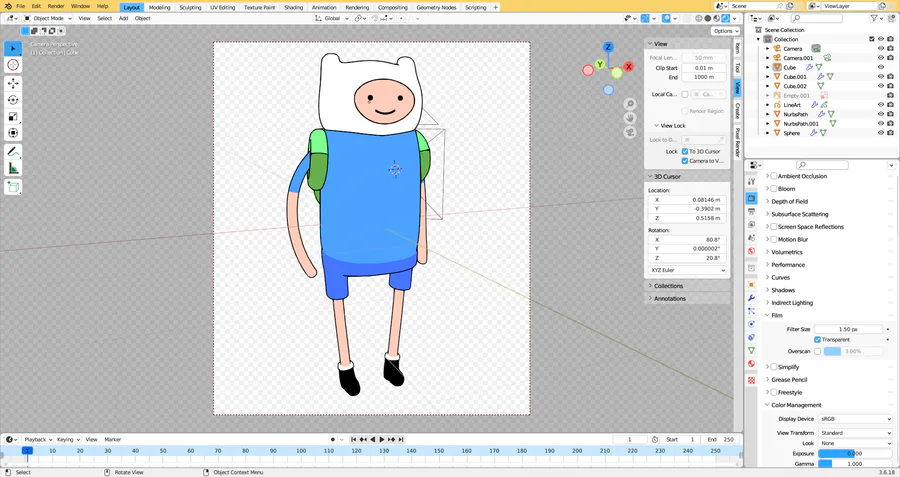Open the Object properties tab icon
The width and height of the screenshot is (900, 477).
coord(751,285)
